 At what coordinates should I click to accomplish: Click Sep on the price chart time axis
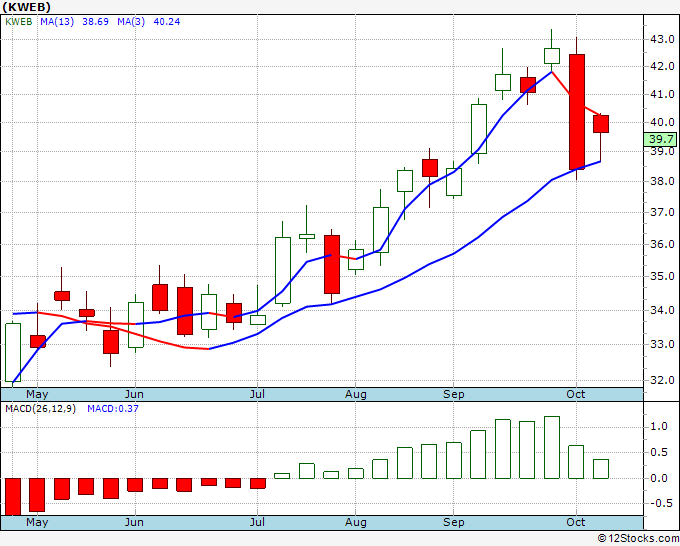tap(454, 394)
